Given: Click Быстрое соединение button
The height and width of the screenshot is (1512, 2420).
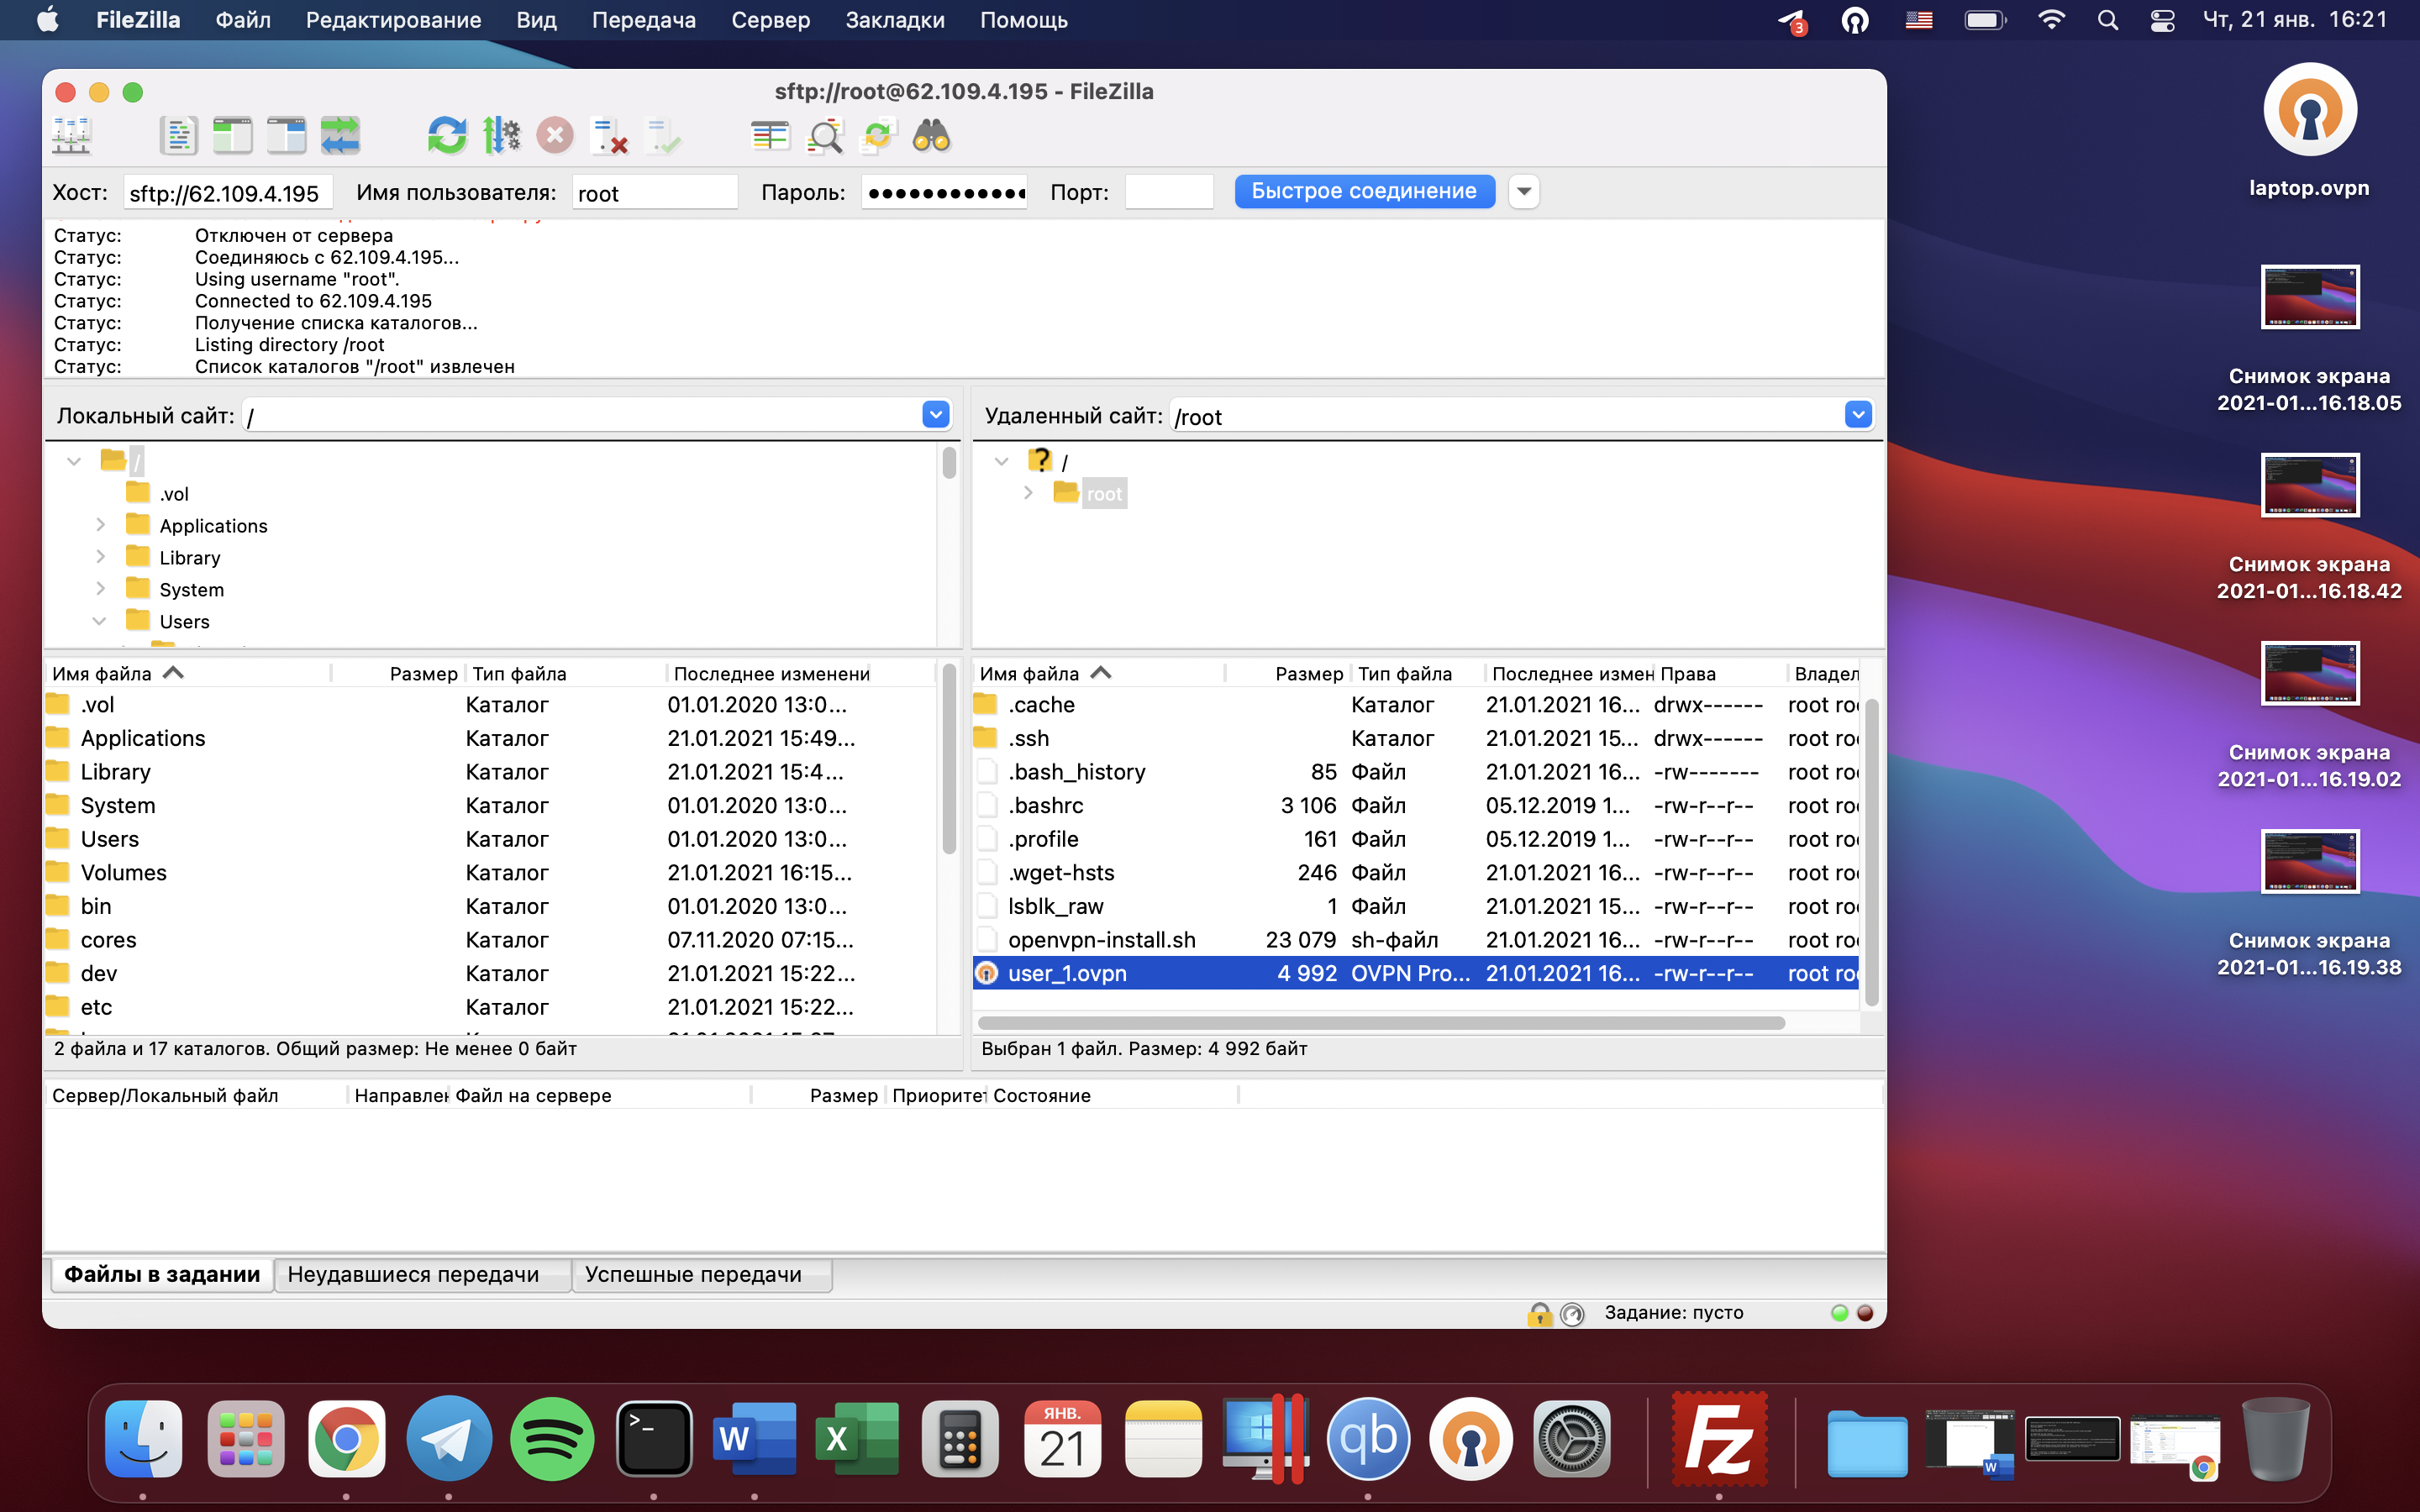Looking at the screenshot, I should click(x=1364, y=191).
